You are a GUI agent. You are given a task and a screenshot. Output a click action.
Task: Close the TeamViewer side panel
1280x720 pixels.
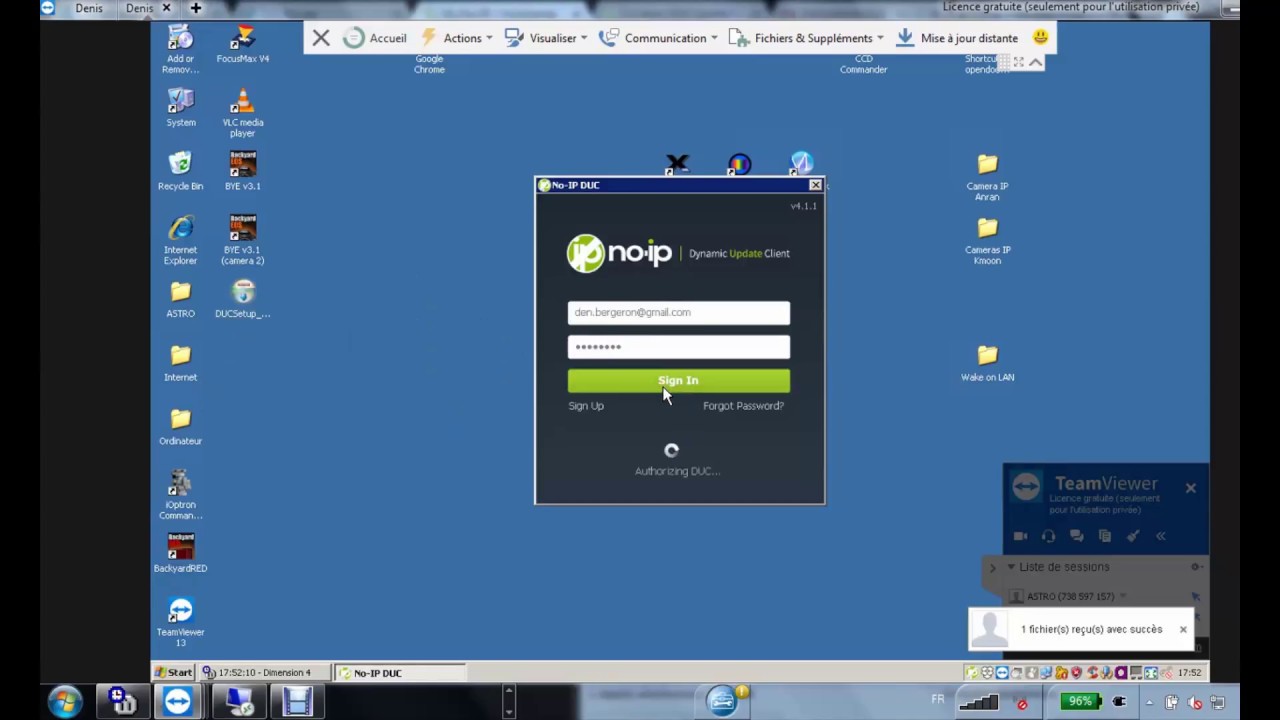point(1190,488)
